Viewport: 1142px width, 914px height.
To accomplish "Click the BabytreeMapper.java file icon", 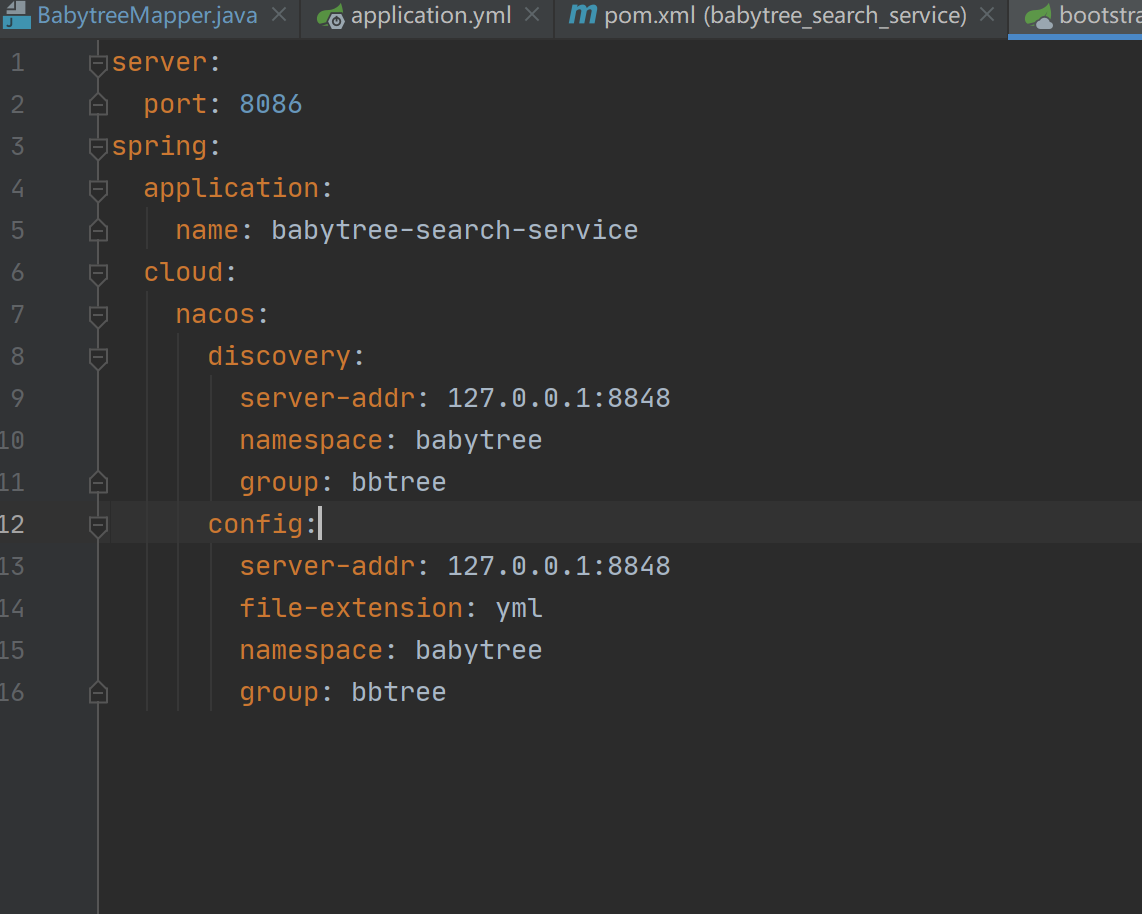I will point(17,16).
